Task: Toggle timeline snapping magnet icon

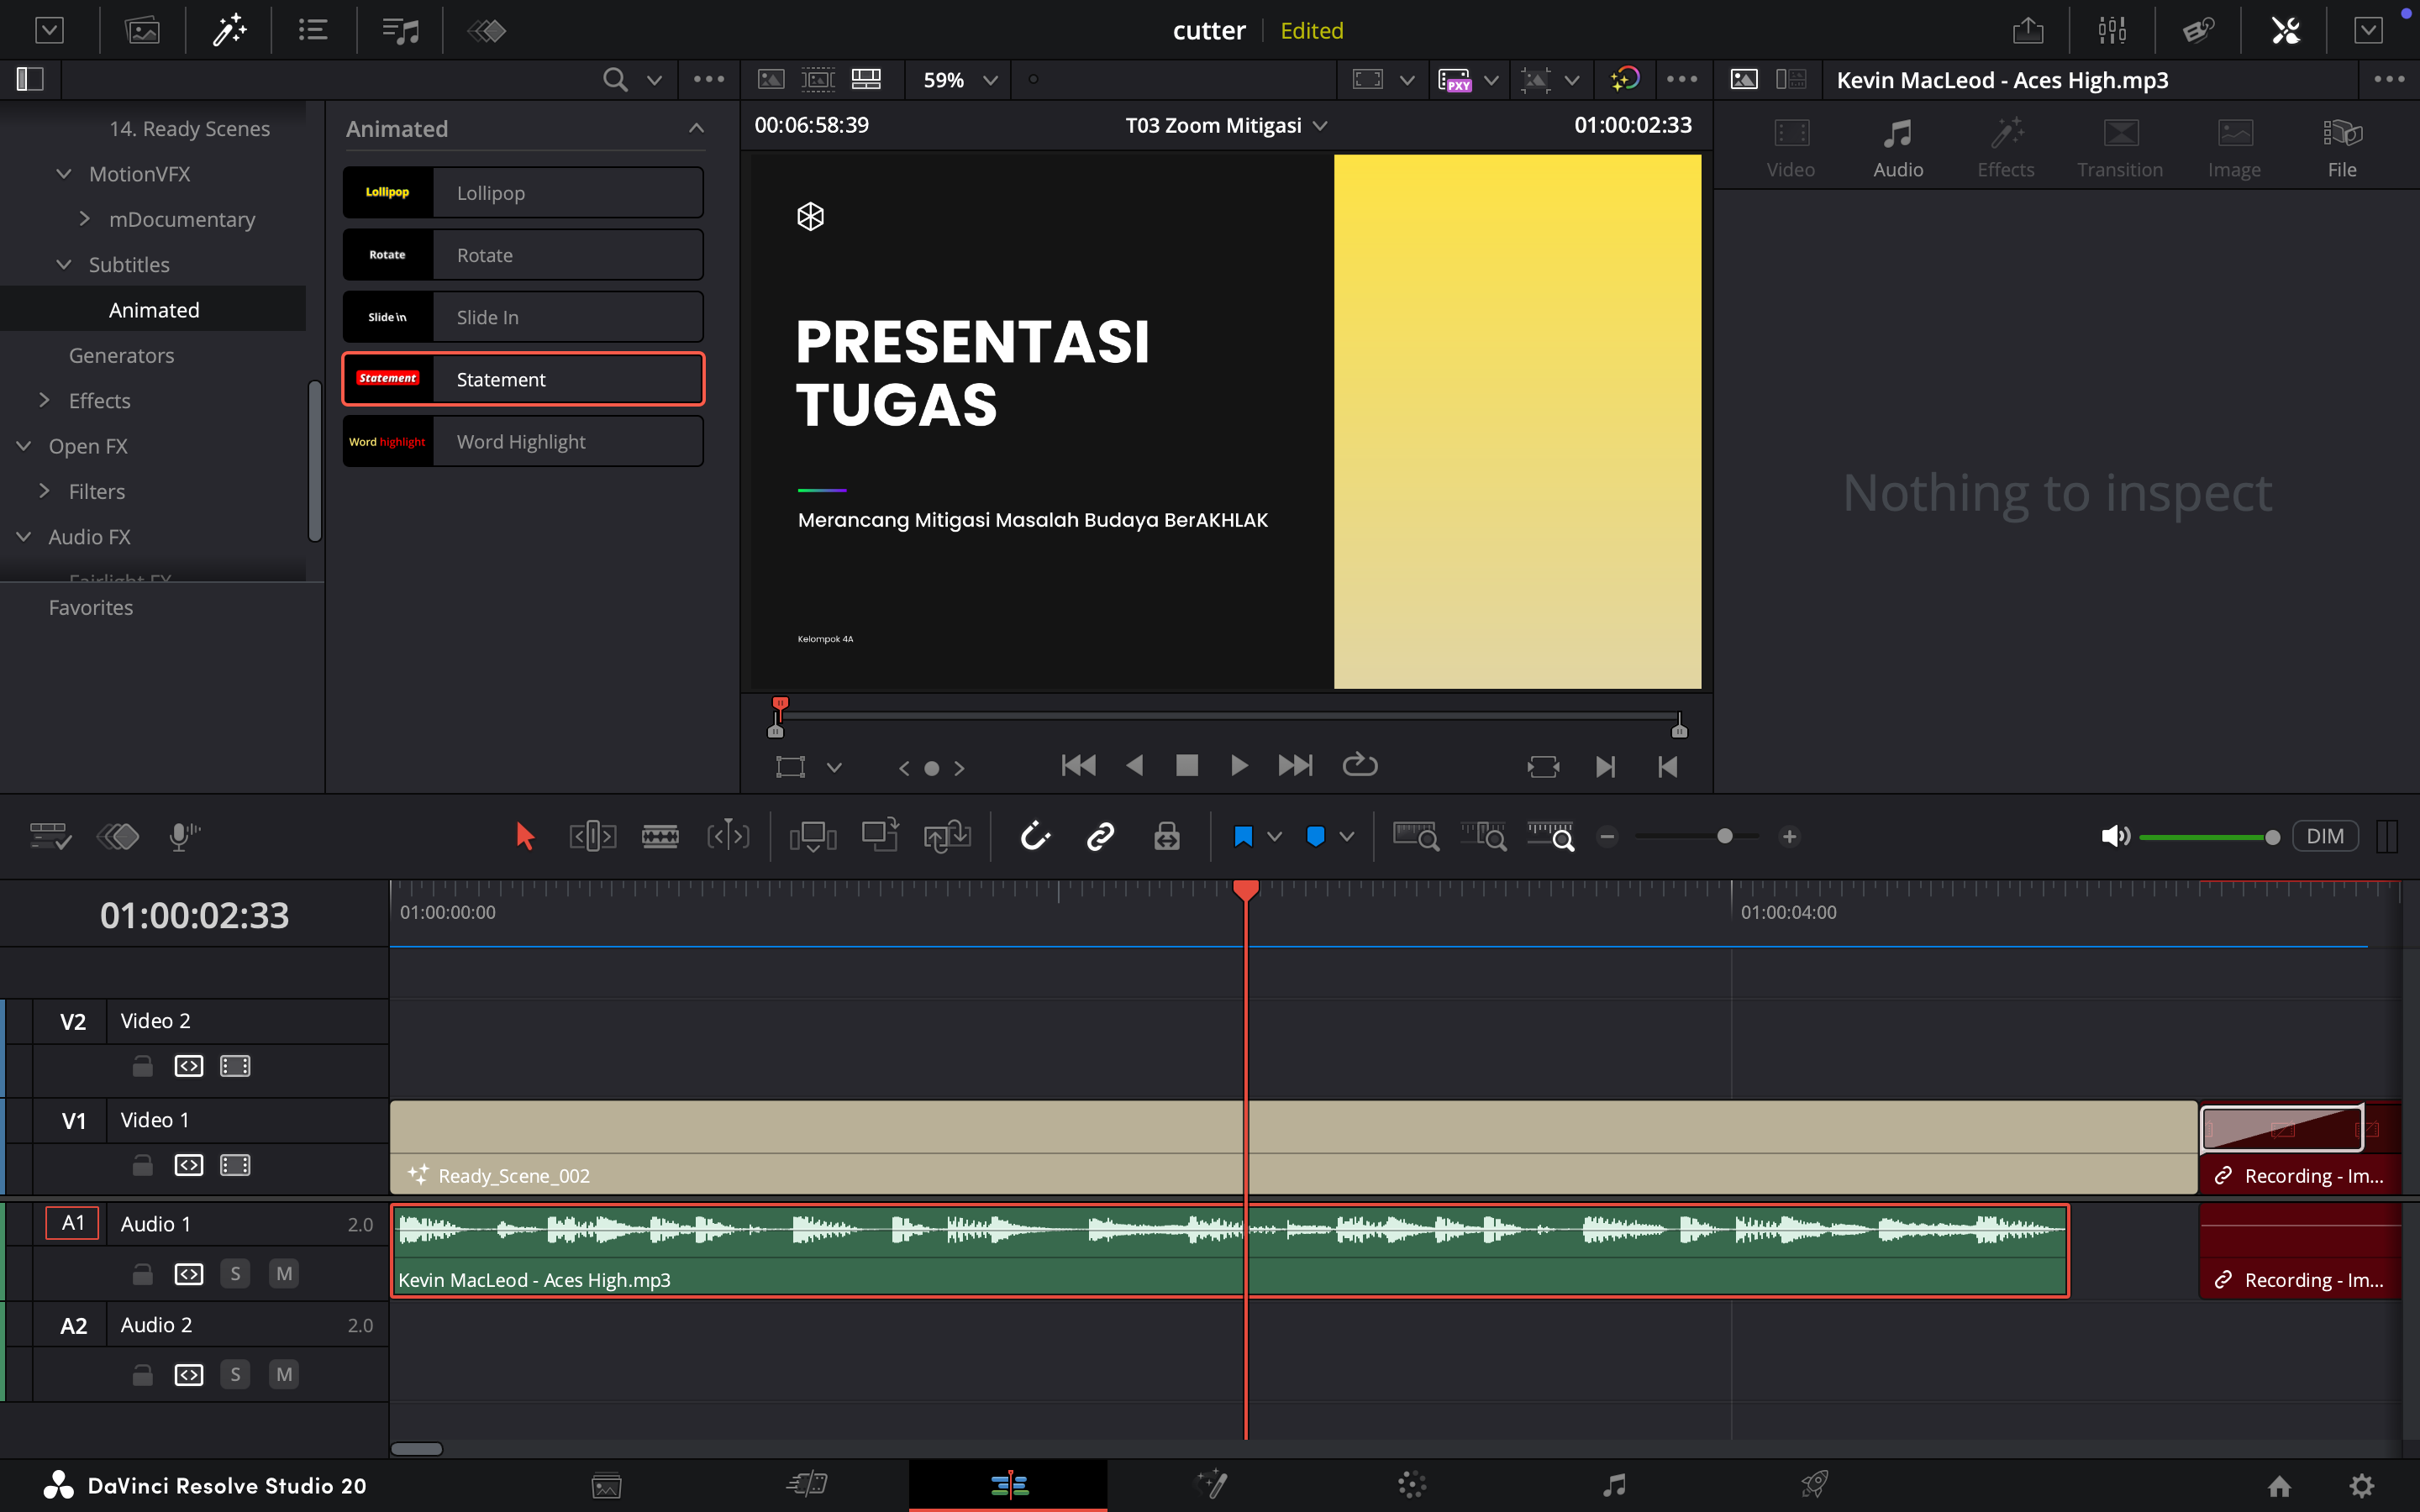Action: click(x=1035, y=836)
